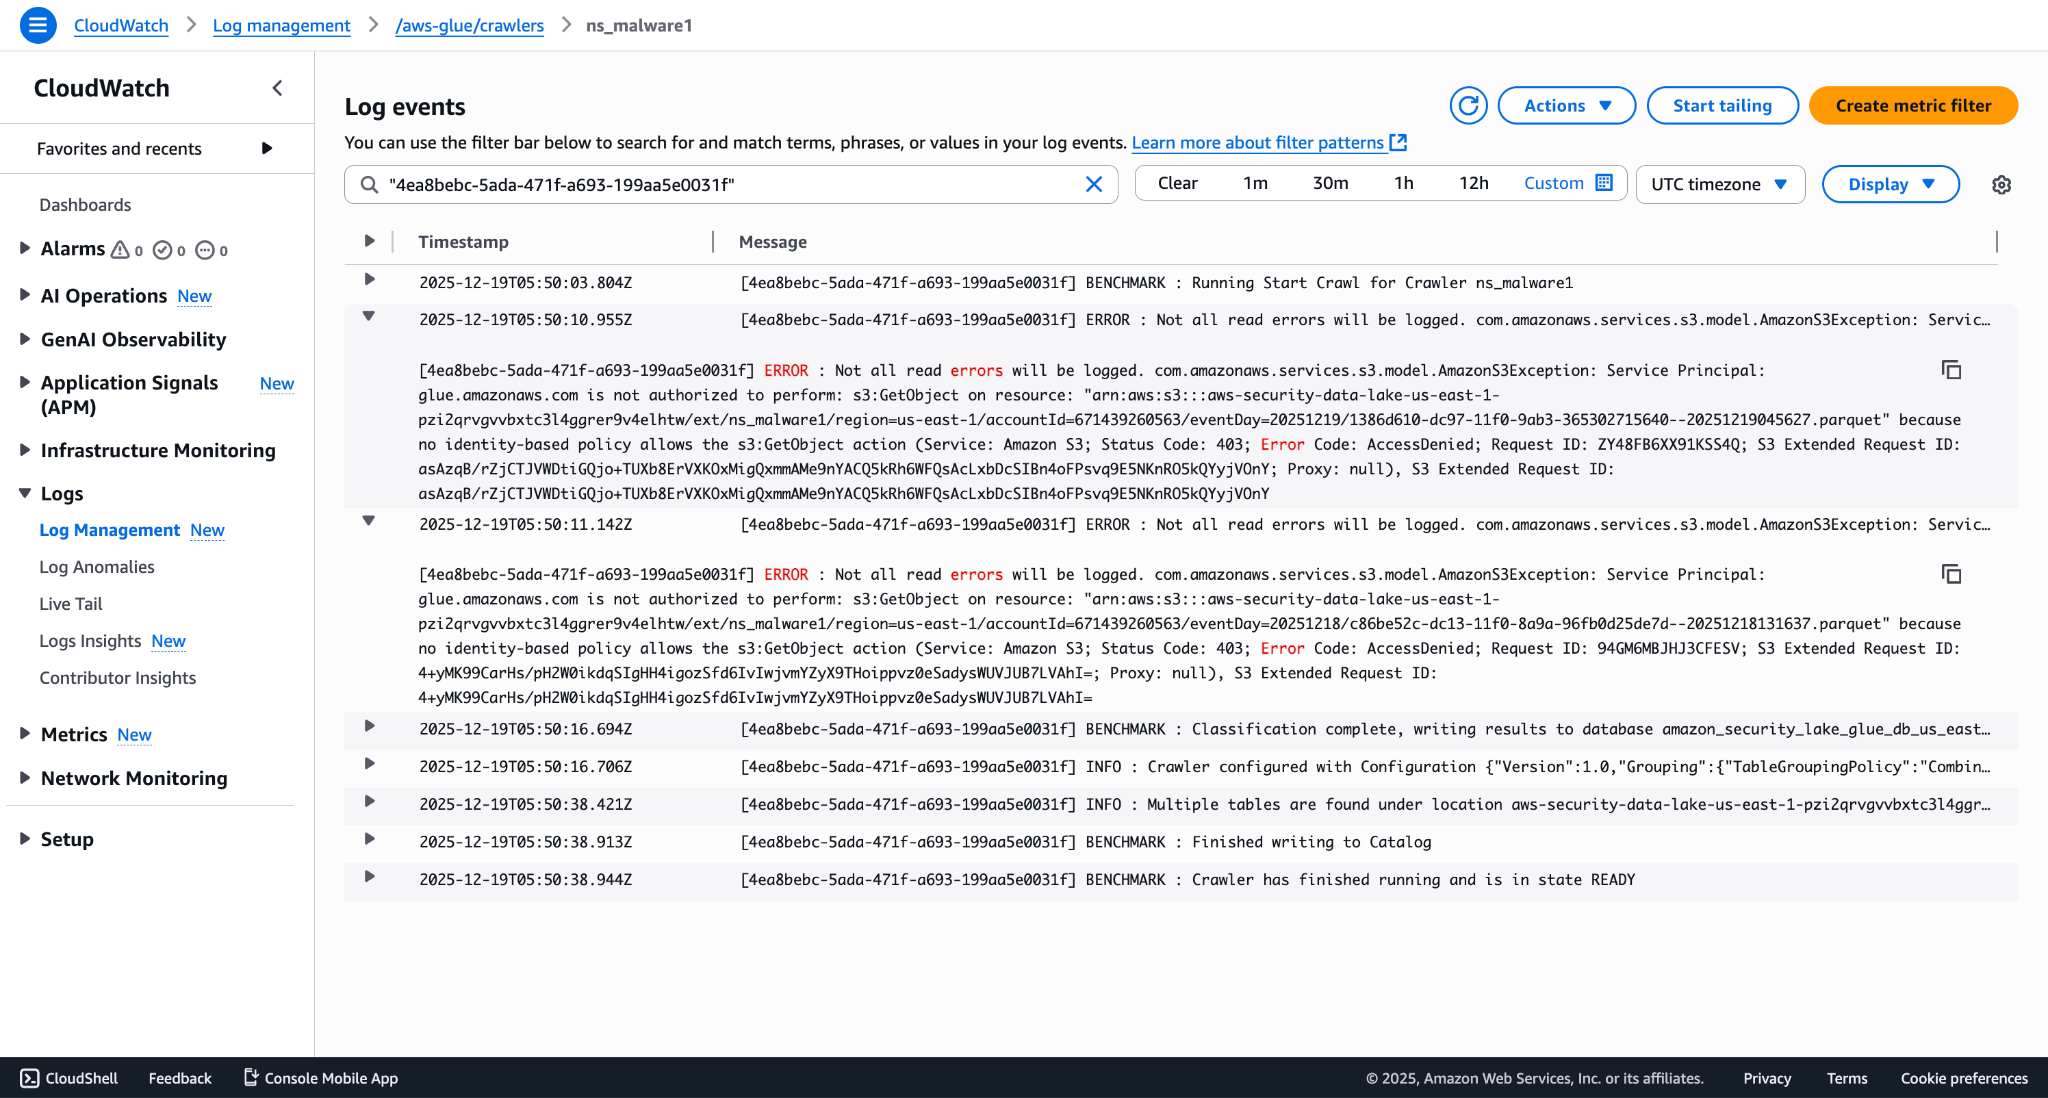Open CloudShell from the footer
This screenshot has width=2048, height=1098.
(x=69, y=1078)
